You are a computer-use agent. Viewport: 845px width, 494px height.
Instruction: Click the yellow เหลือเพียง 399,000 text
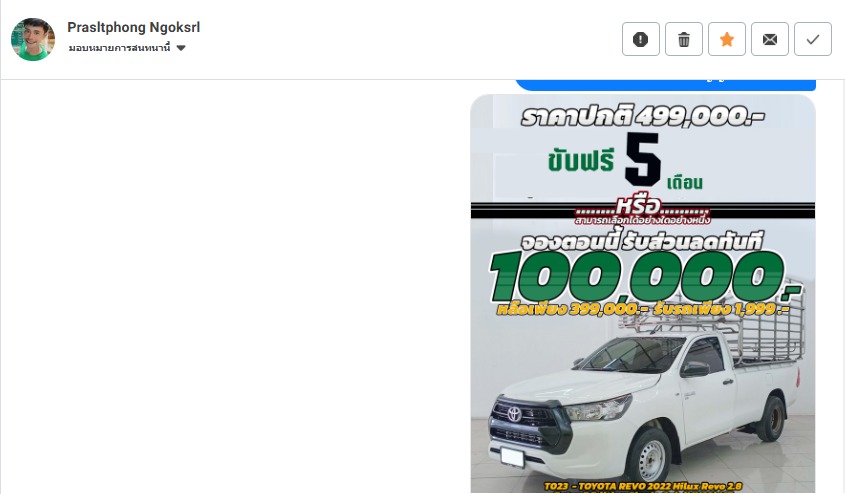point(572,309)
